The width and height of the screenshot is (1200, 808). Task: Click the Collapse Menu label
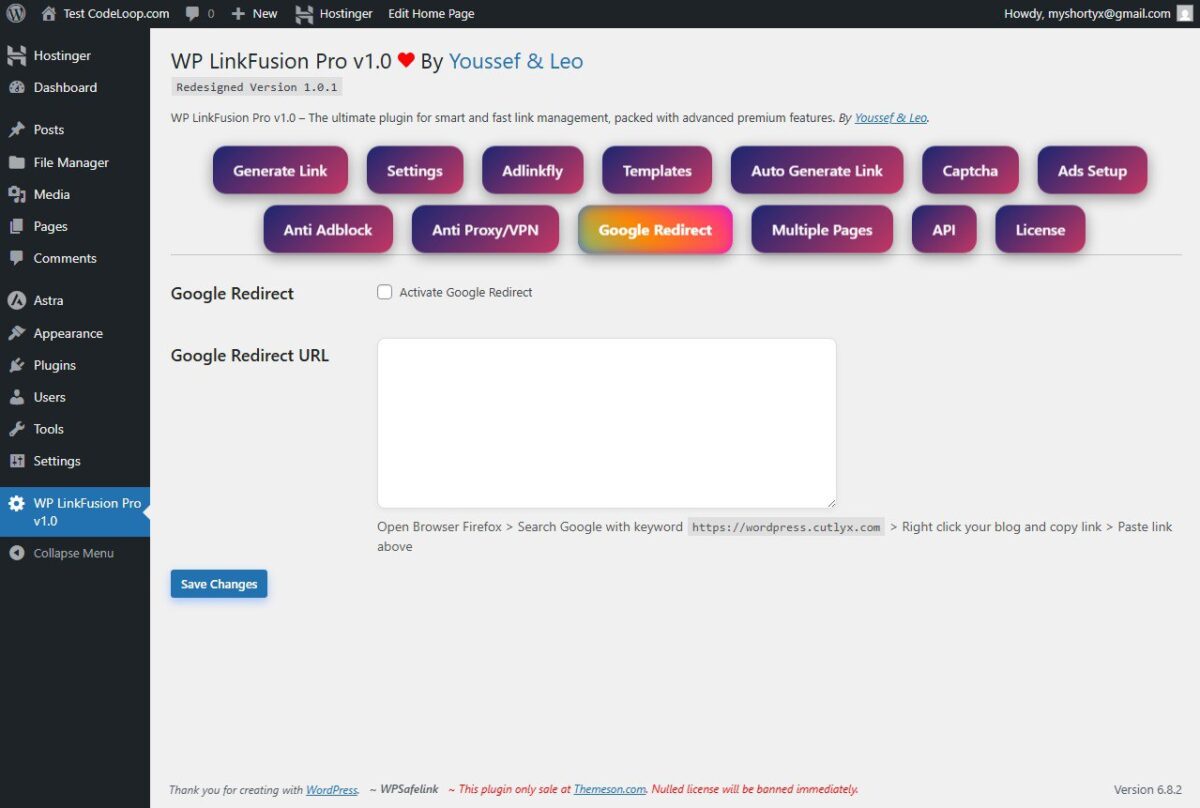pos(74,553)
